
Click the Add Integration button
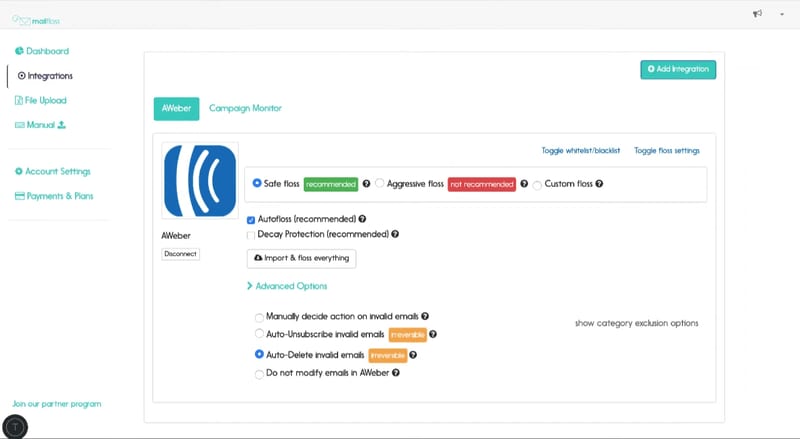tap(678, 69)
